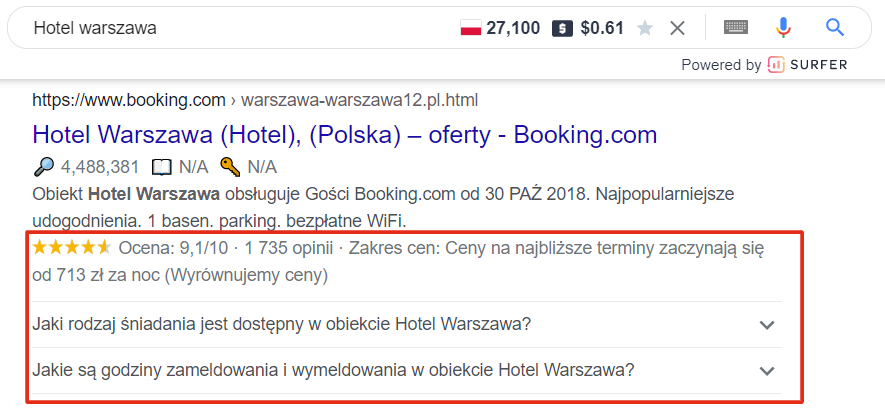Open the Hotel Warszawa Booking.com result title

coord(345,135)
